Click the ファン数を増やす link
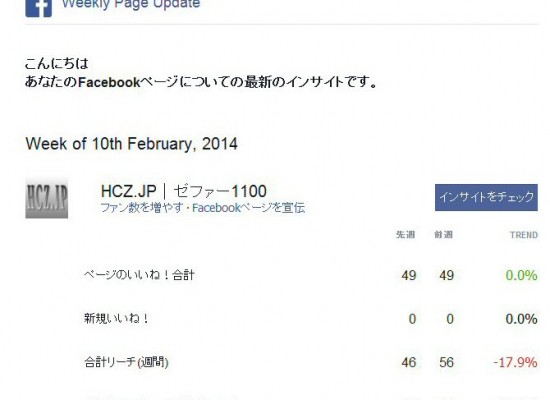550x400 pixels. 142,208
